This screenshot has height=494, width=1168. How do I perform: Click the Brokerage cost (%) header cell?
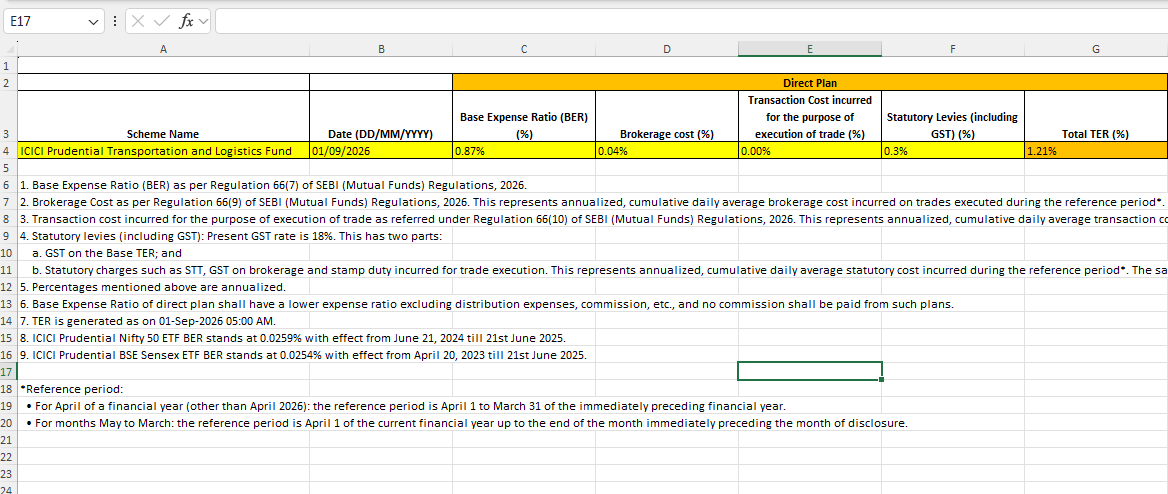667,116
